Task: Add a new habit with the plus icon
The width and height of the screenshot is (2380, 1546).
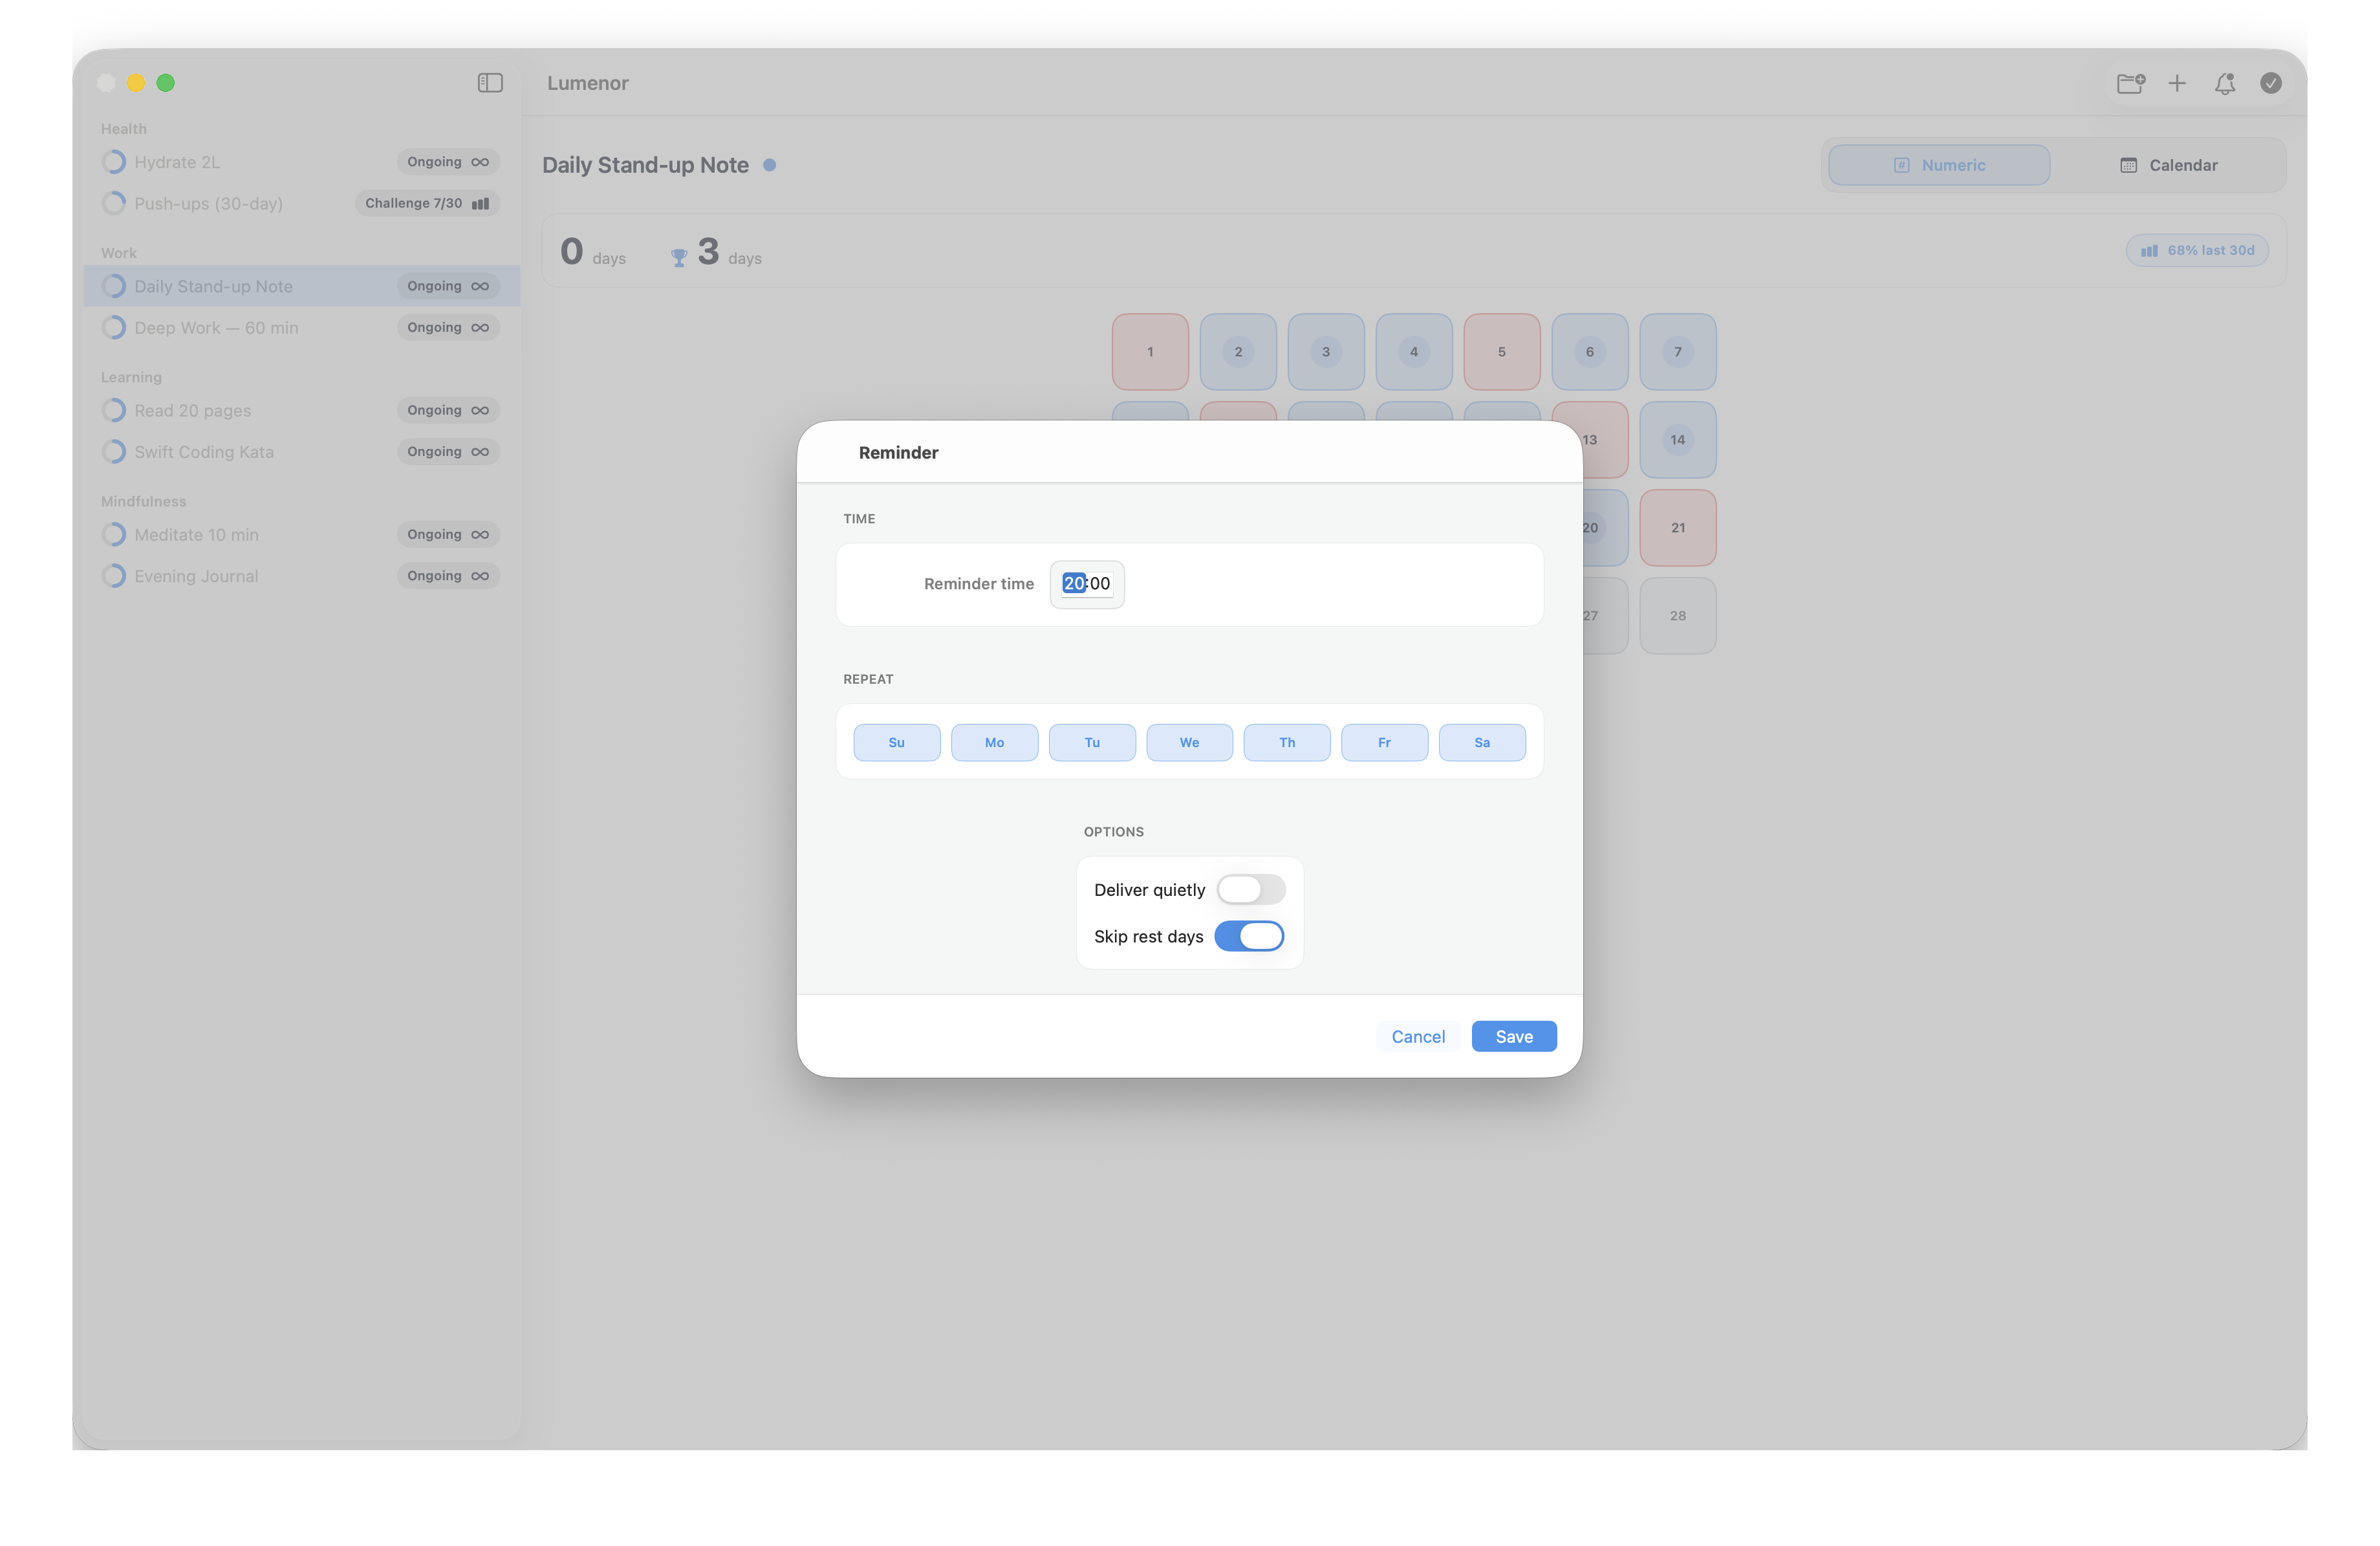Action: click(x=2178, y=84)
